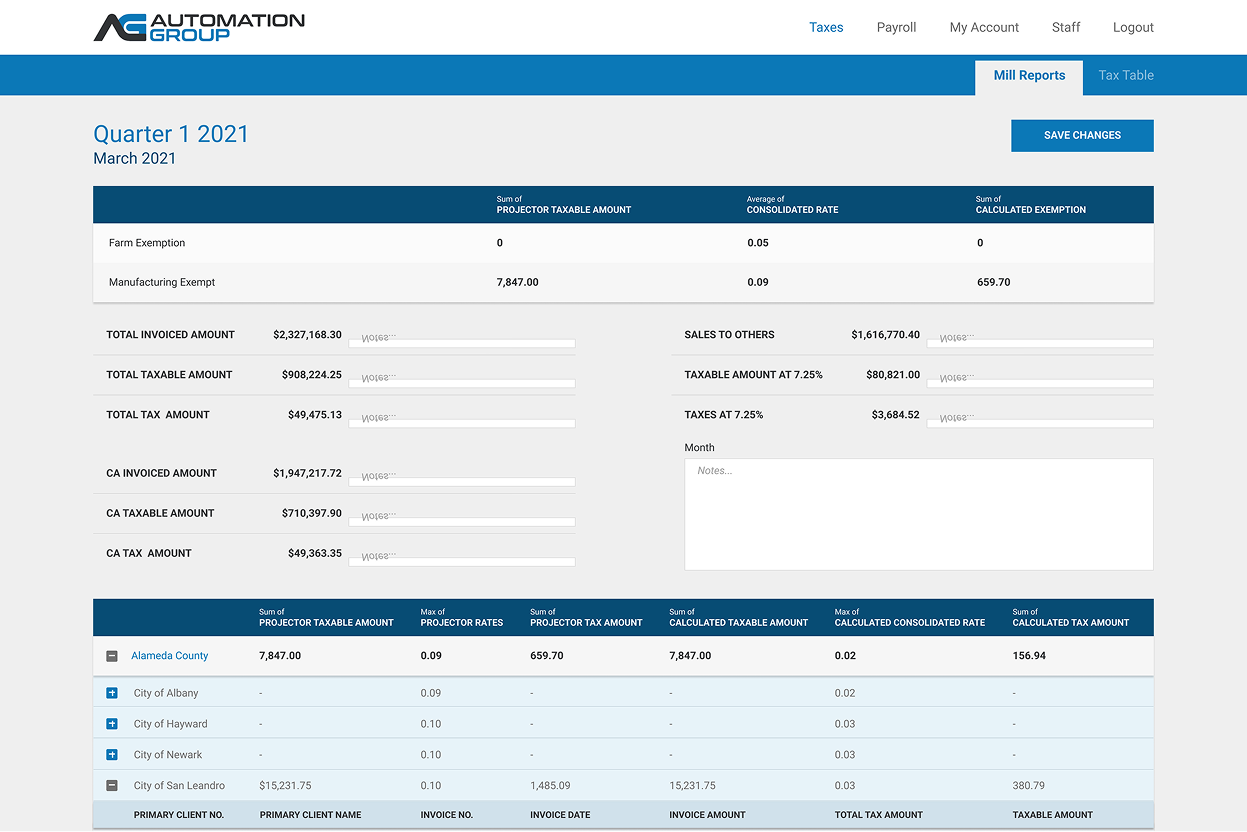
Task: Expand the City of Albany row
Action: pyautogui.click(x=112, y=693)
